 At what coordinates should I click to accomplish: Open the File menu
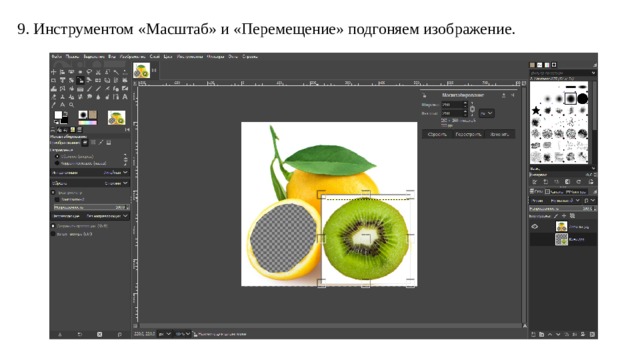(56, 57)
